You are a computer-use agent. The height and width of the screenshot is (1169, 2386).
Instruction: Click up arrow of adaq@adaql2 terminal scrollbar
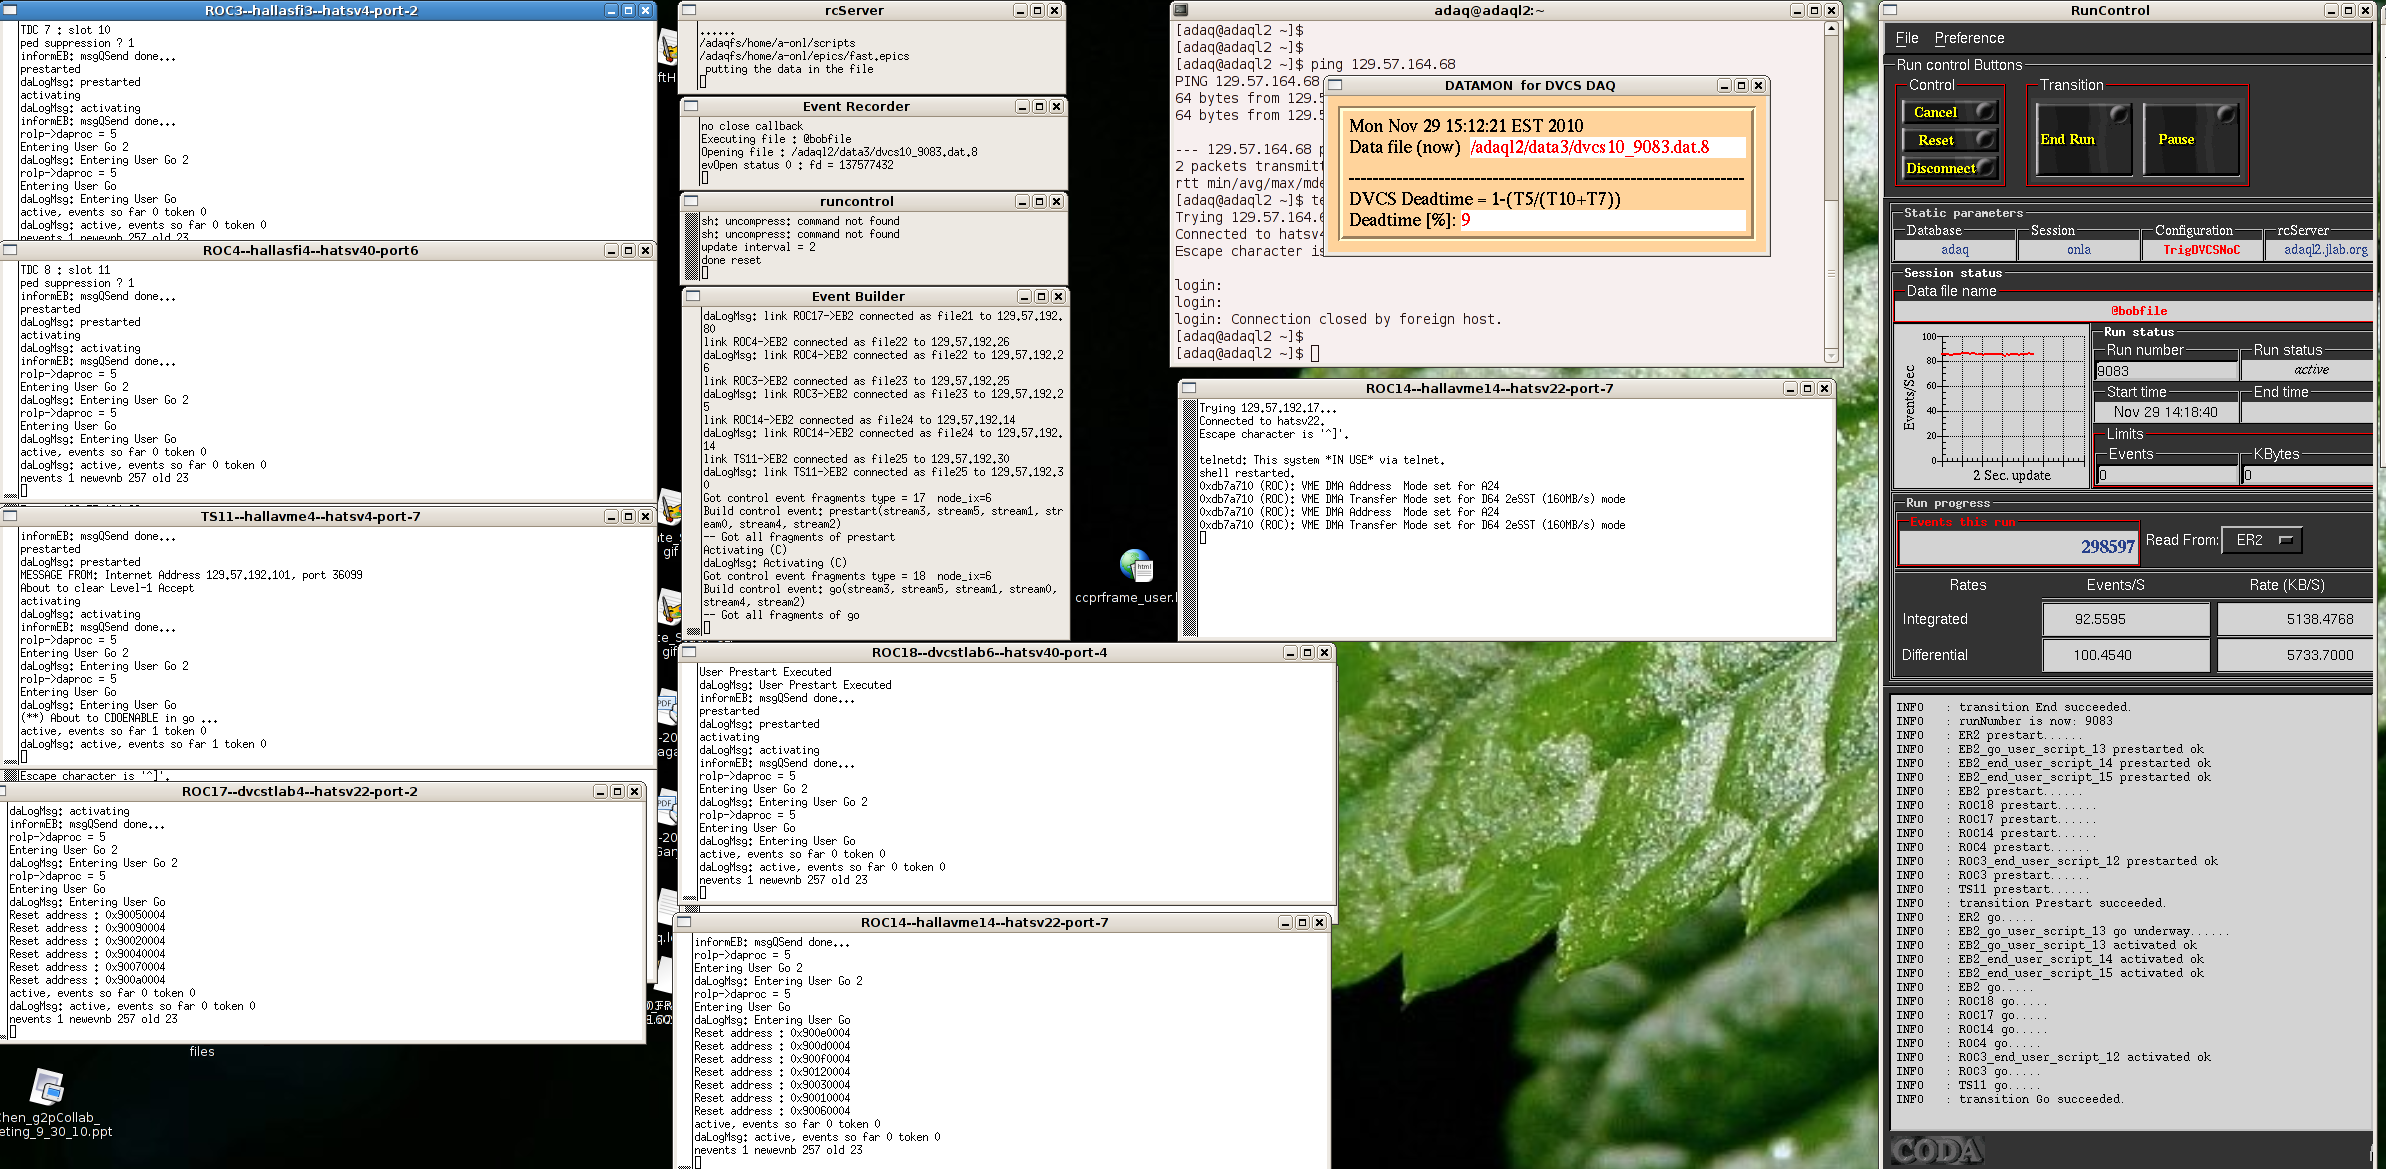tap(1831, 28)
